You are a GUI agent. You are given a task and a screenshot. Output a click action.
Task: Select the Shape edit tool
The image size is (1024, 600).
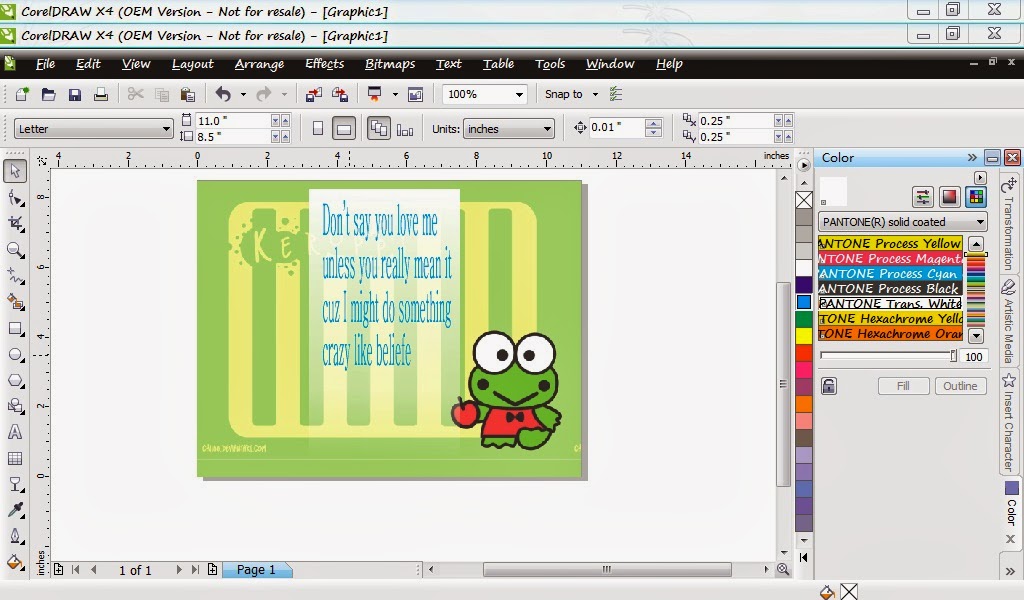[x=15, y=198]
